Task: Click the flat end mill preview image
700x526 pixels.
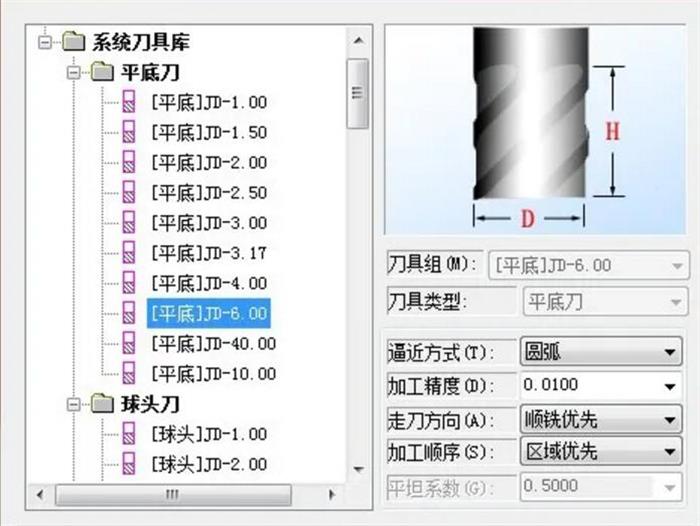Action: [x=535, y=129]
